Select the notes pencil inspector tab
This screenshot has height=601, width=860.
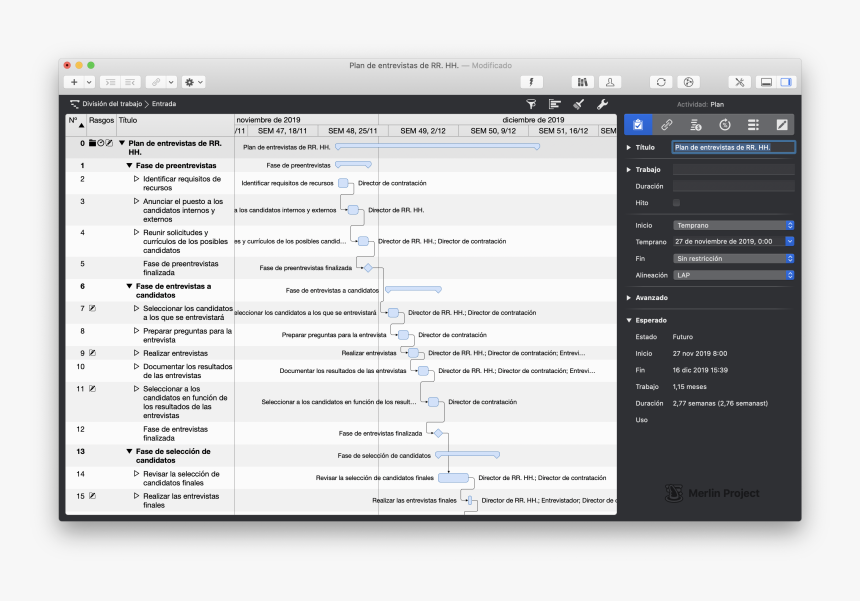tap(782, 125)
